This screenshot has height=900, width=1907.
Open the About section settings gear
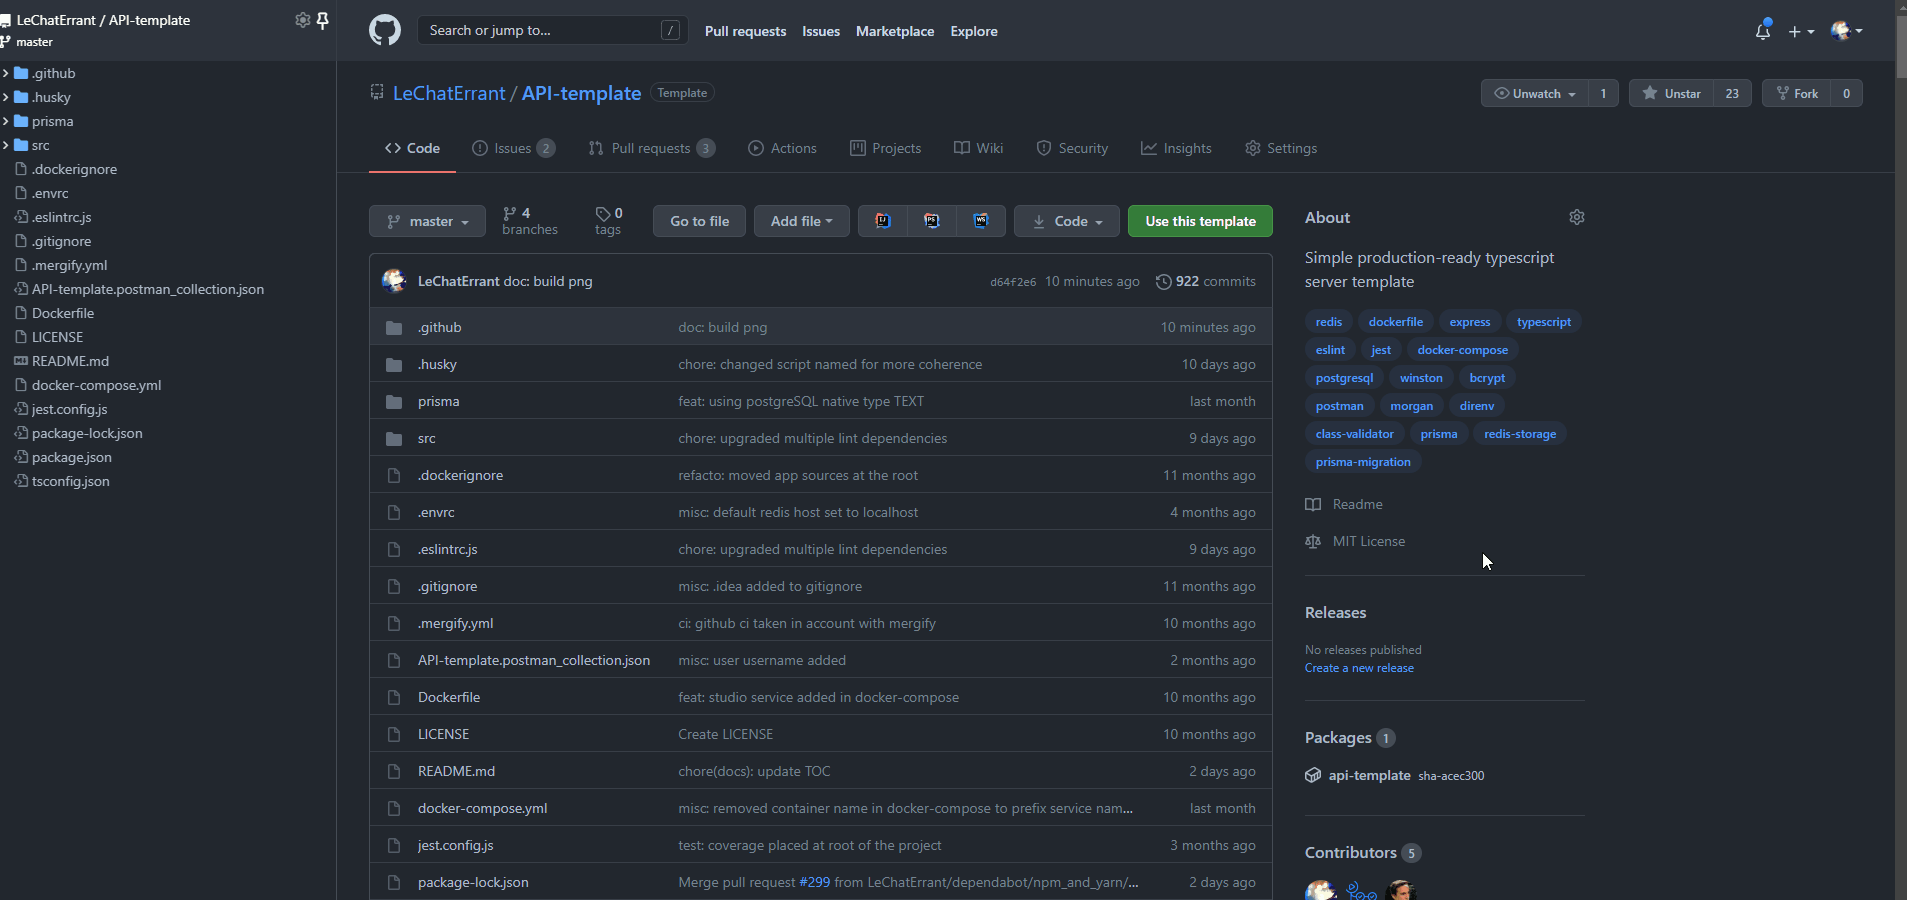click(1577, 217)
